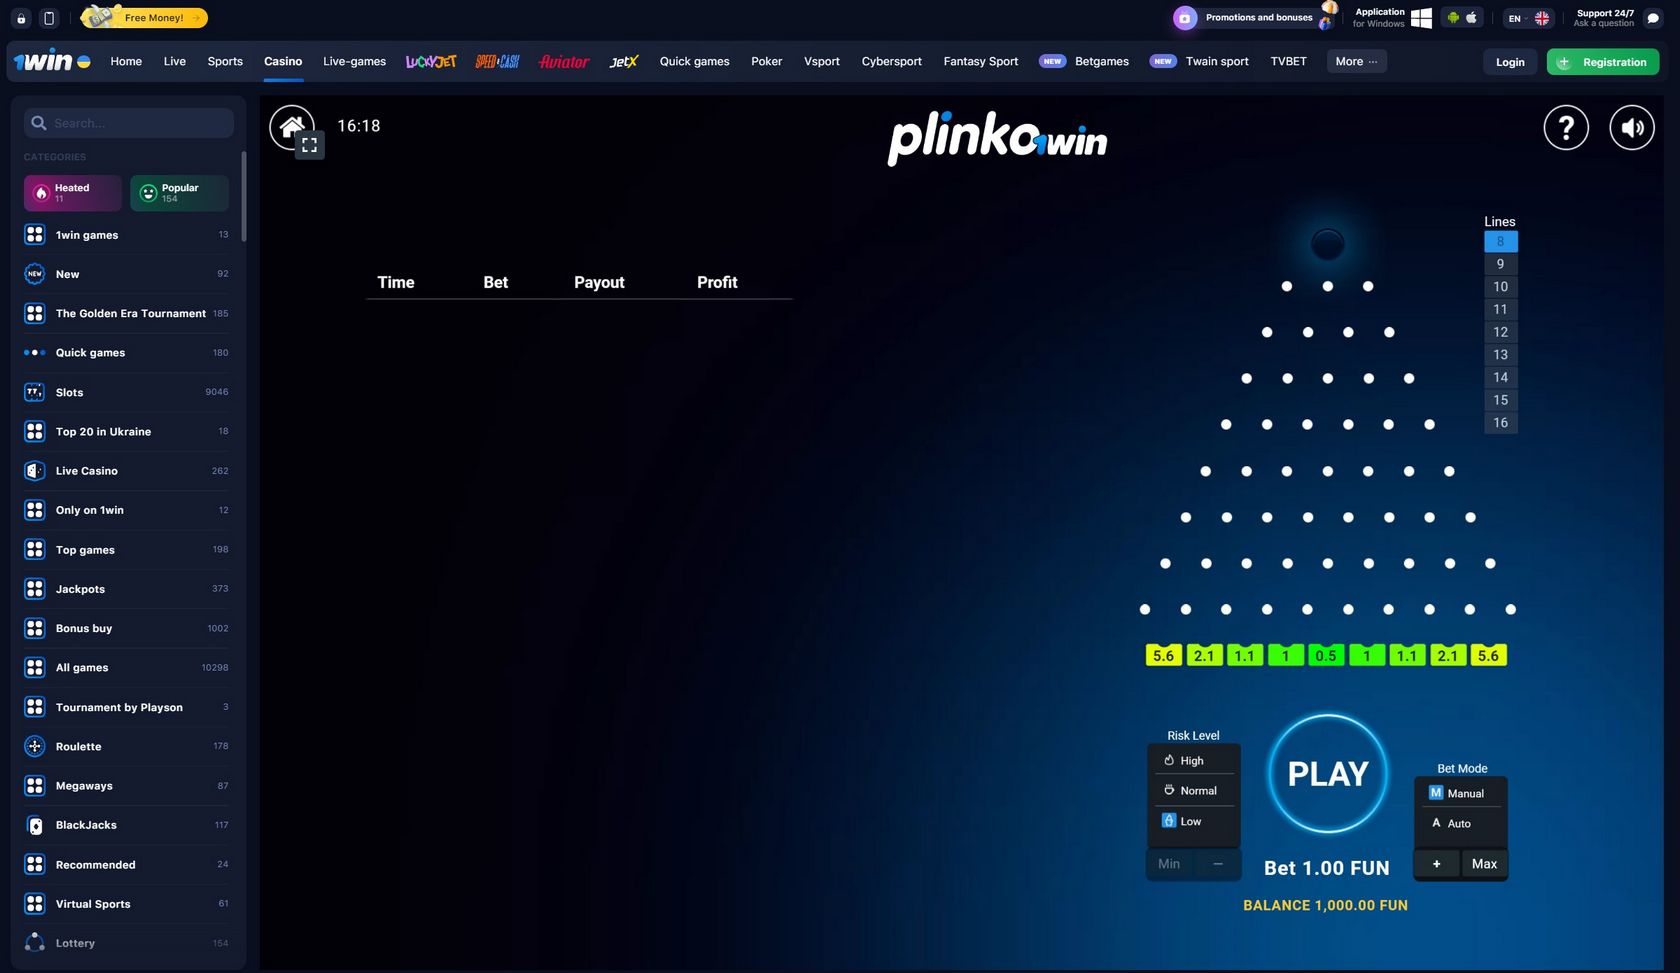Click the sidebar scrollbar

[x=244, y=196]
